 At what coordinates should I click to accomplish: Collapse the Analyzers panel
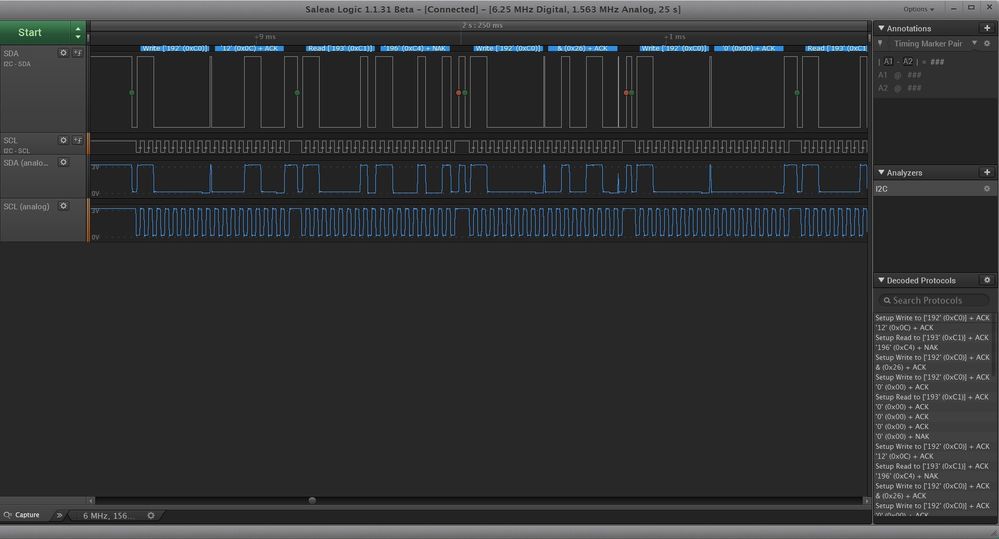[x=881, y=172]
